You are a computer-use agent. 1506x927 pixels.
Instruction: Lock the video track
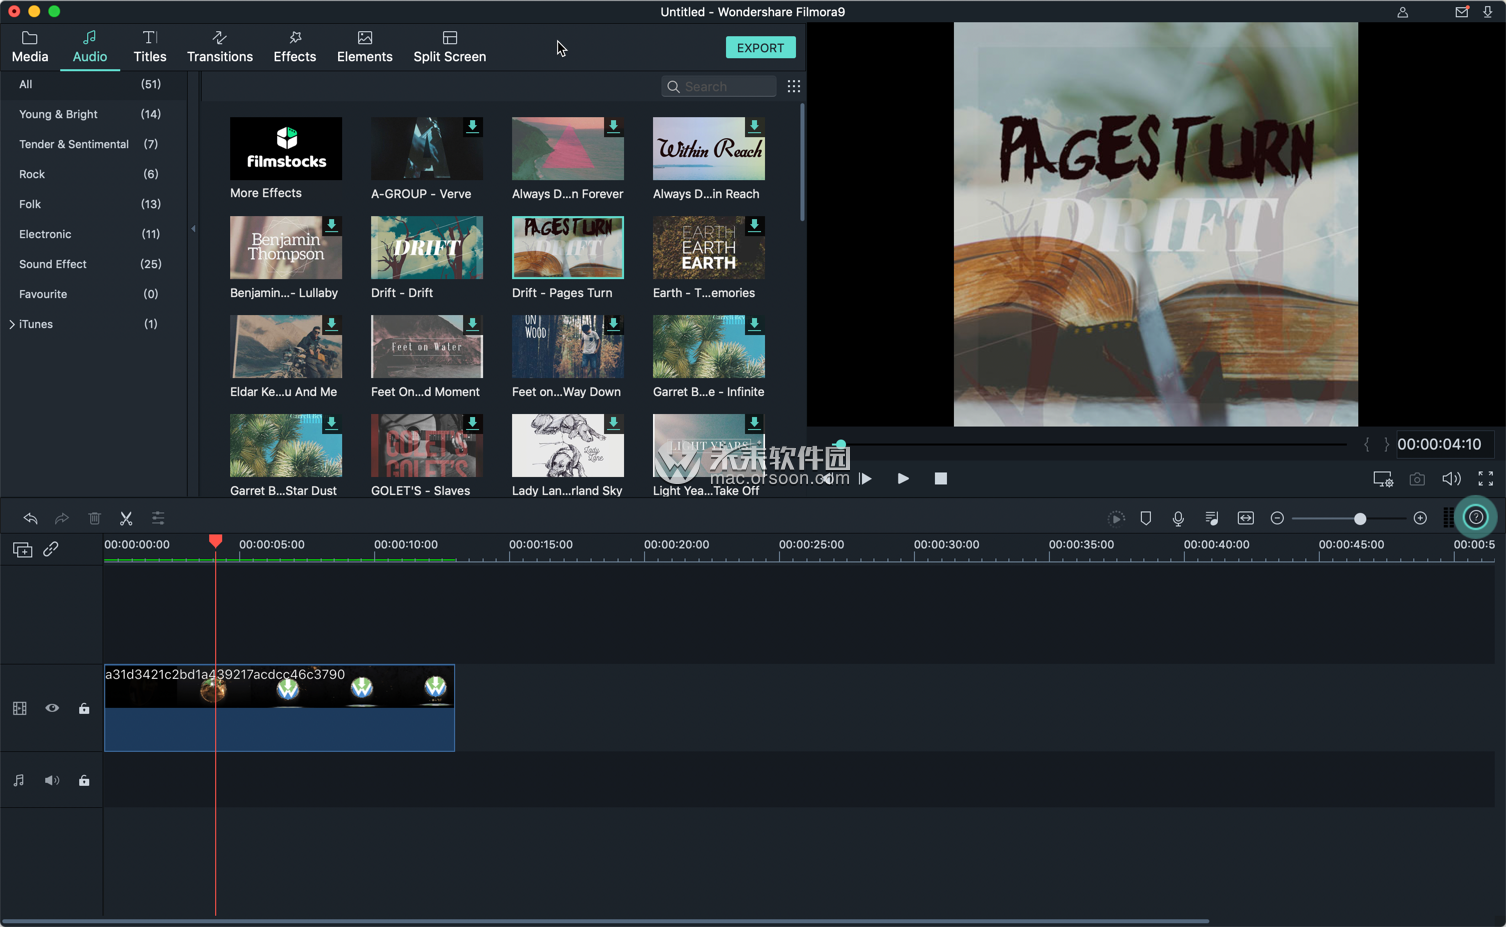[x=84, y=708]
